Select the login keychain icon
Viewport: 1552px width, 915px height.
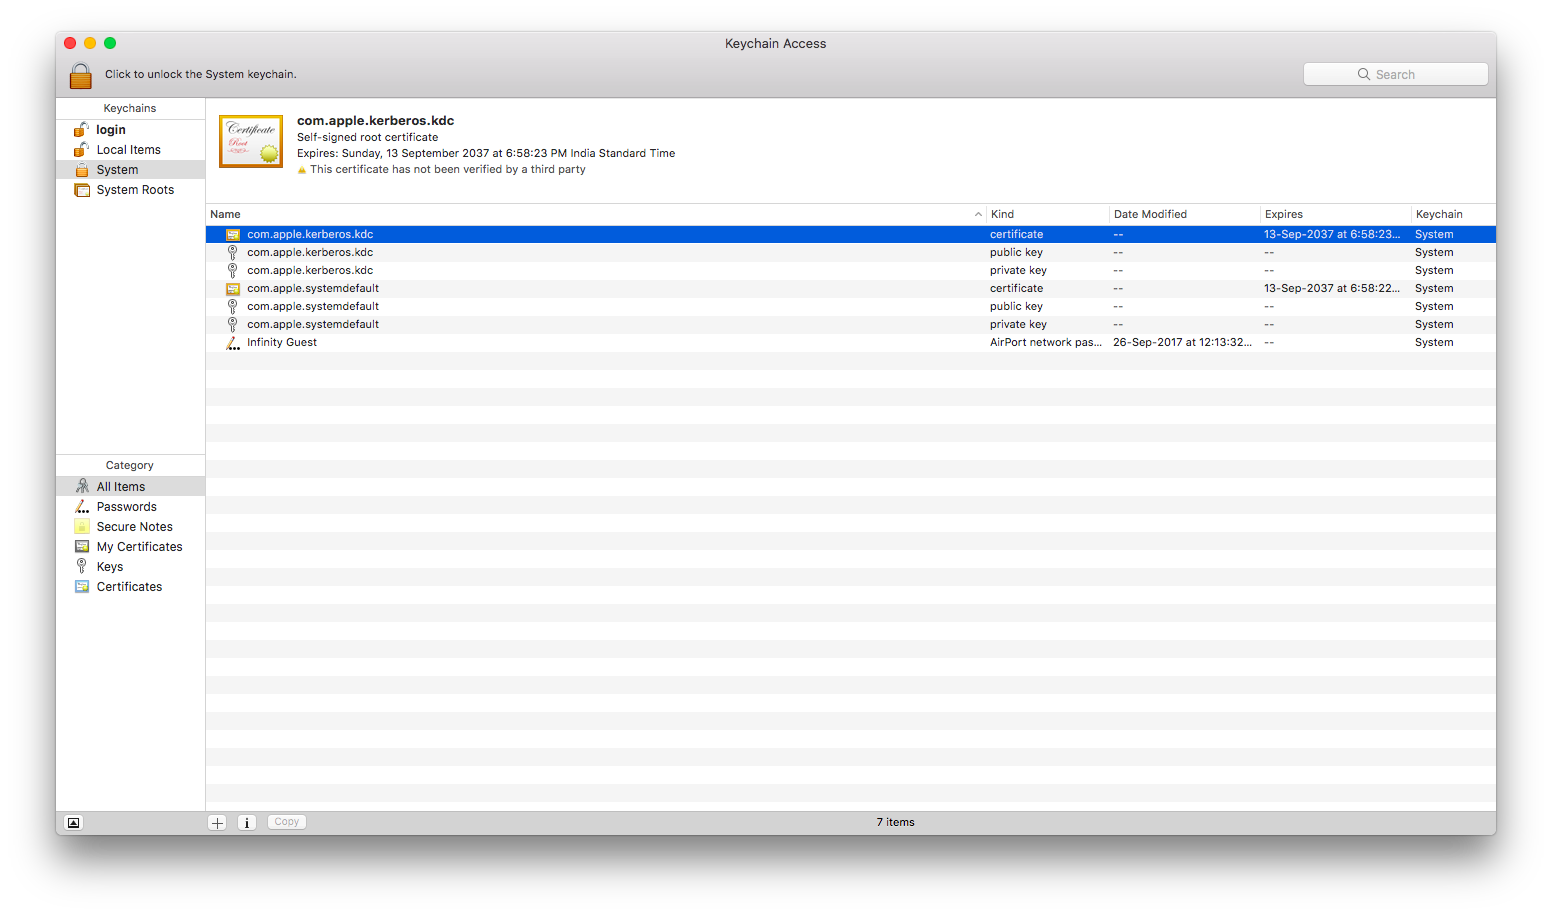(82, 130)
